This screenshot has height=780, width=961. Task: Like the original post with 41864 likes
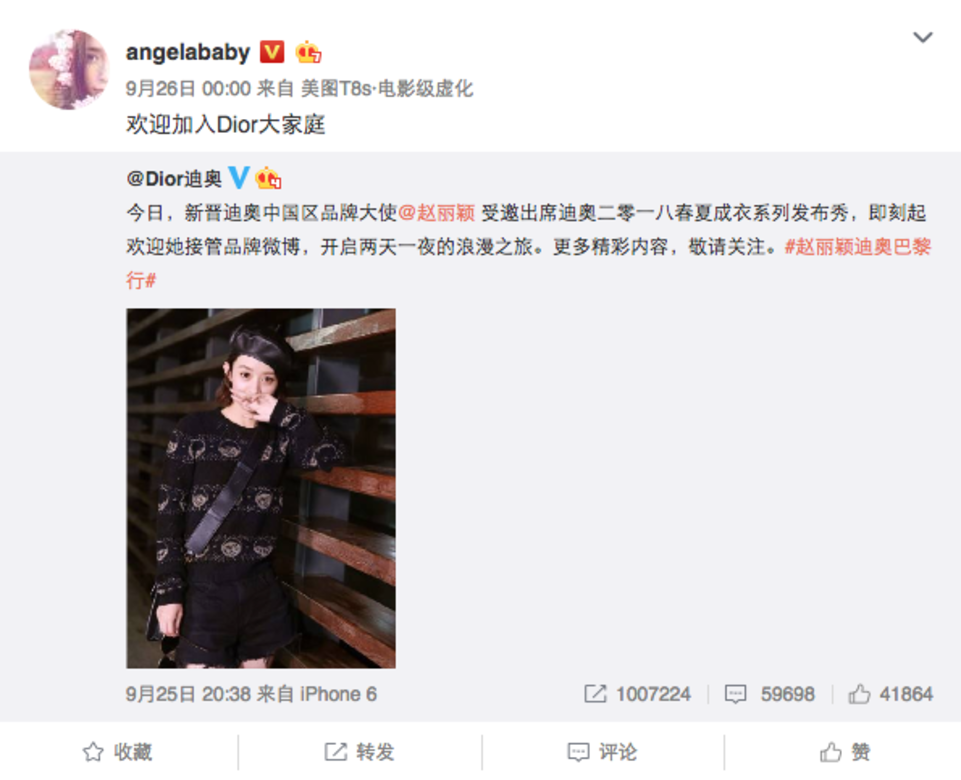click(x=891, y=694)
